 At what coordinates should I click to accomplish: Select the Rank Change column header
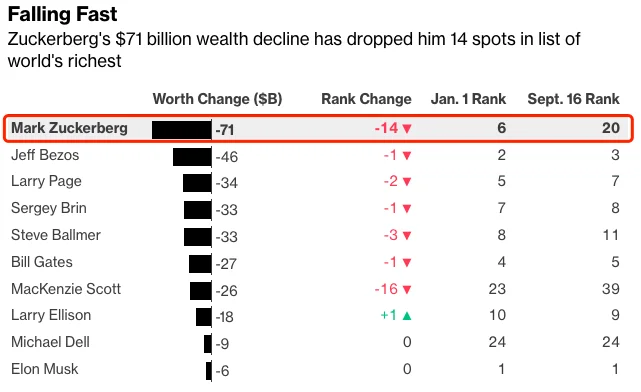pyautogui.click(x=366, y=99)
